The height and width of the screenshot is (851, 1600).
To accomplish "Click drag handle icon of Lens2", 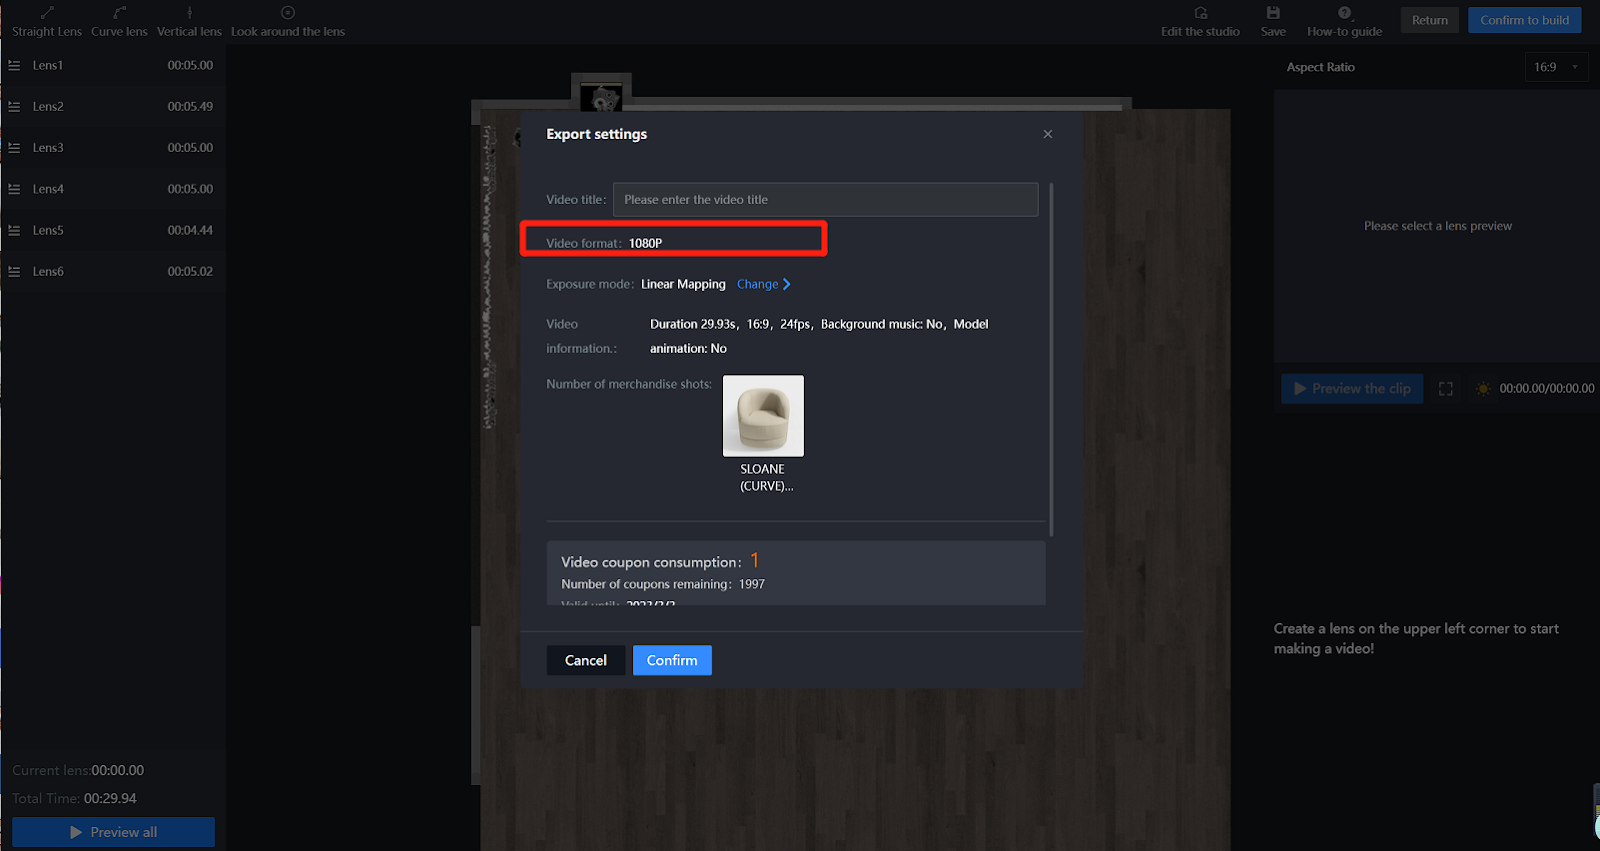I will point(14,106).
